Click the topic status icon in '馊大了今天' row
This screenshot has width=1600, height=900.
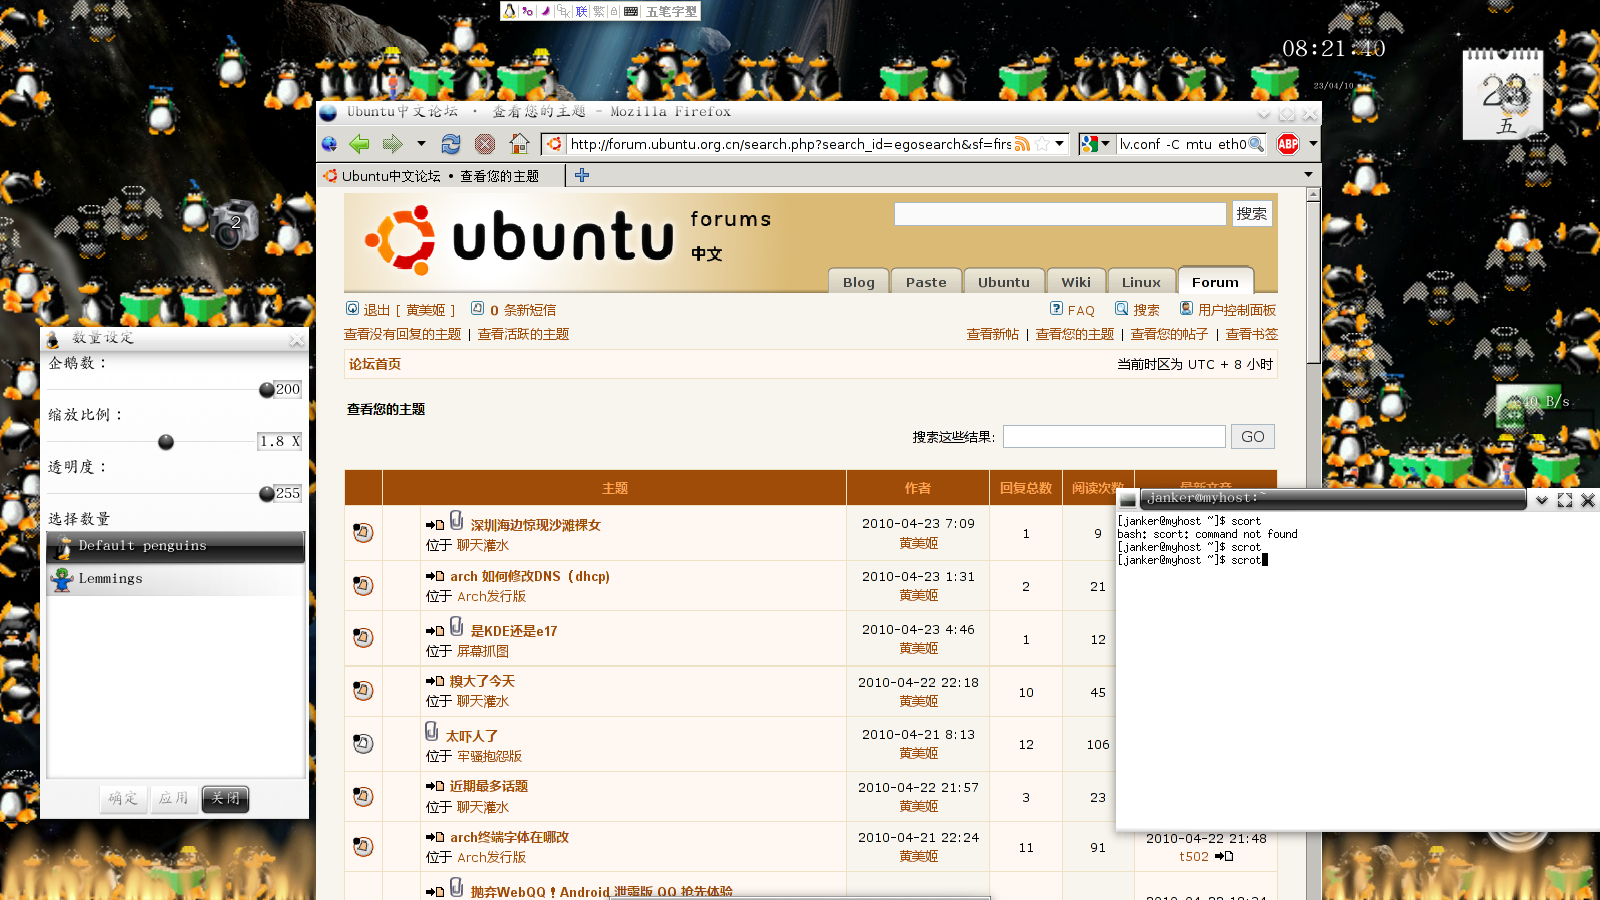(363, 690)
